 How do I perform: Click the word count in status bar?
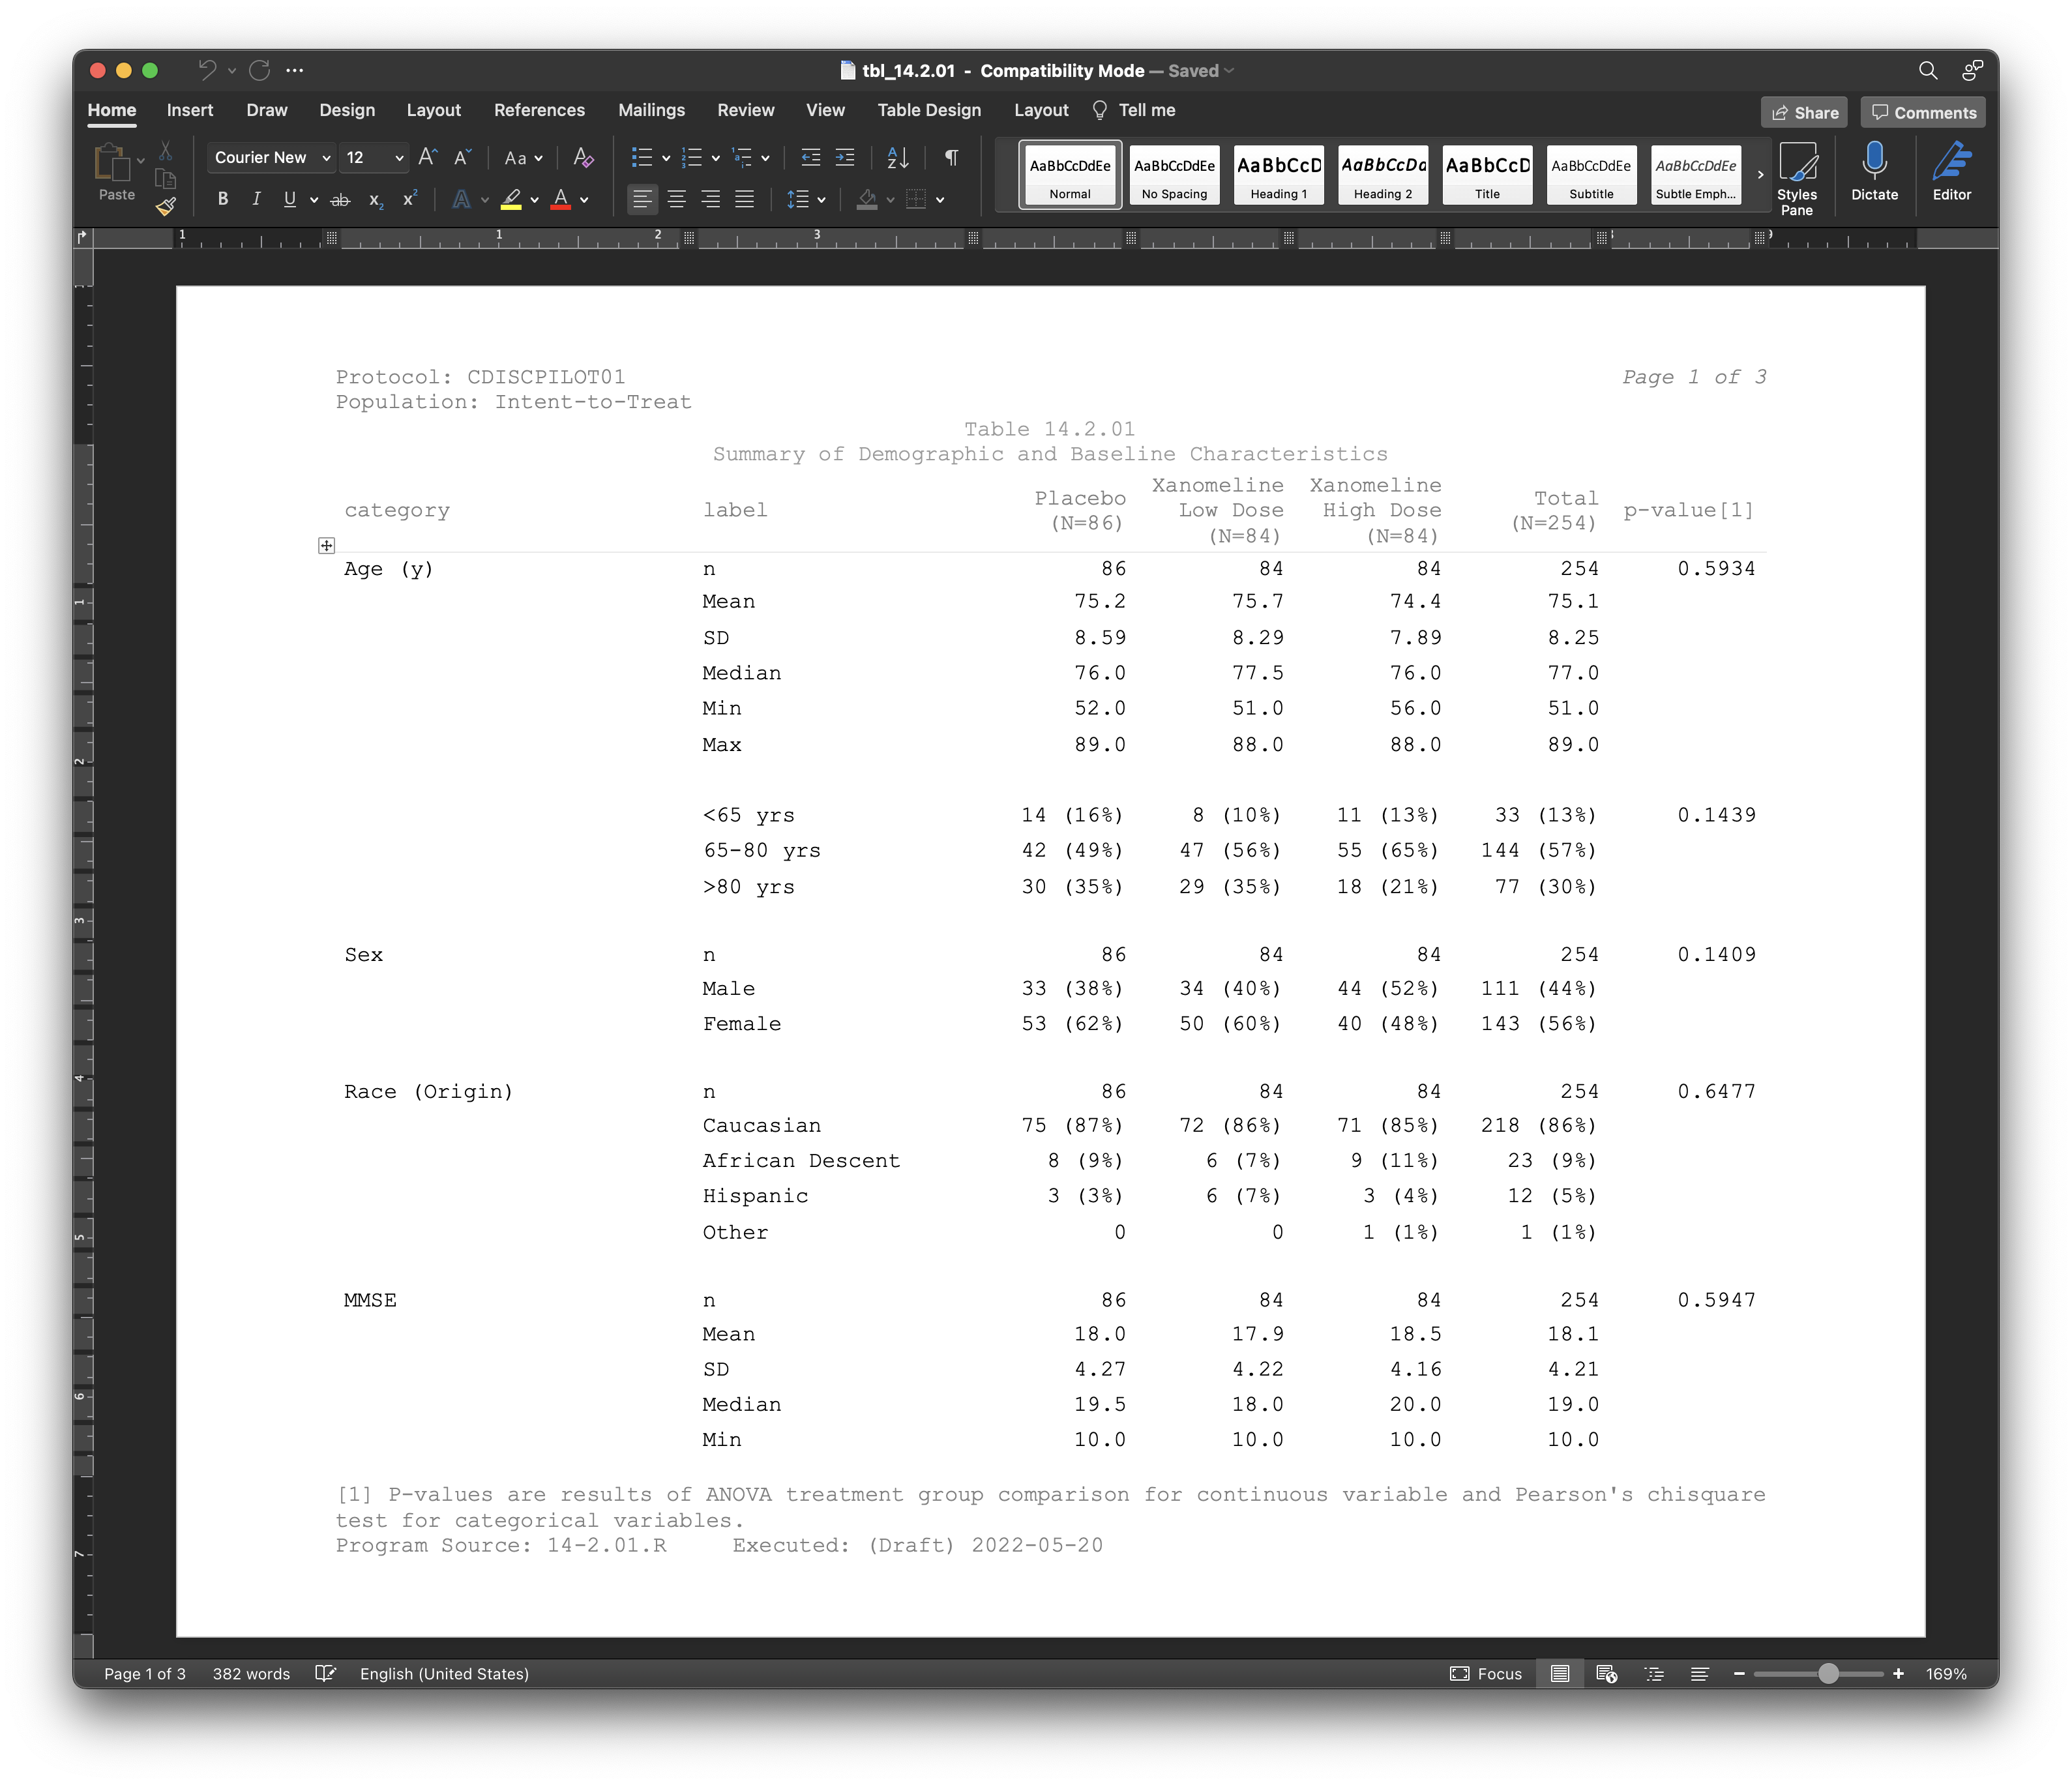tap(251, 1673)
